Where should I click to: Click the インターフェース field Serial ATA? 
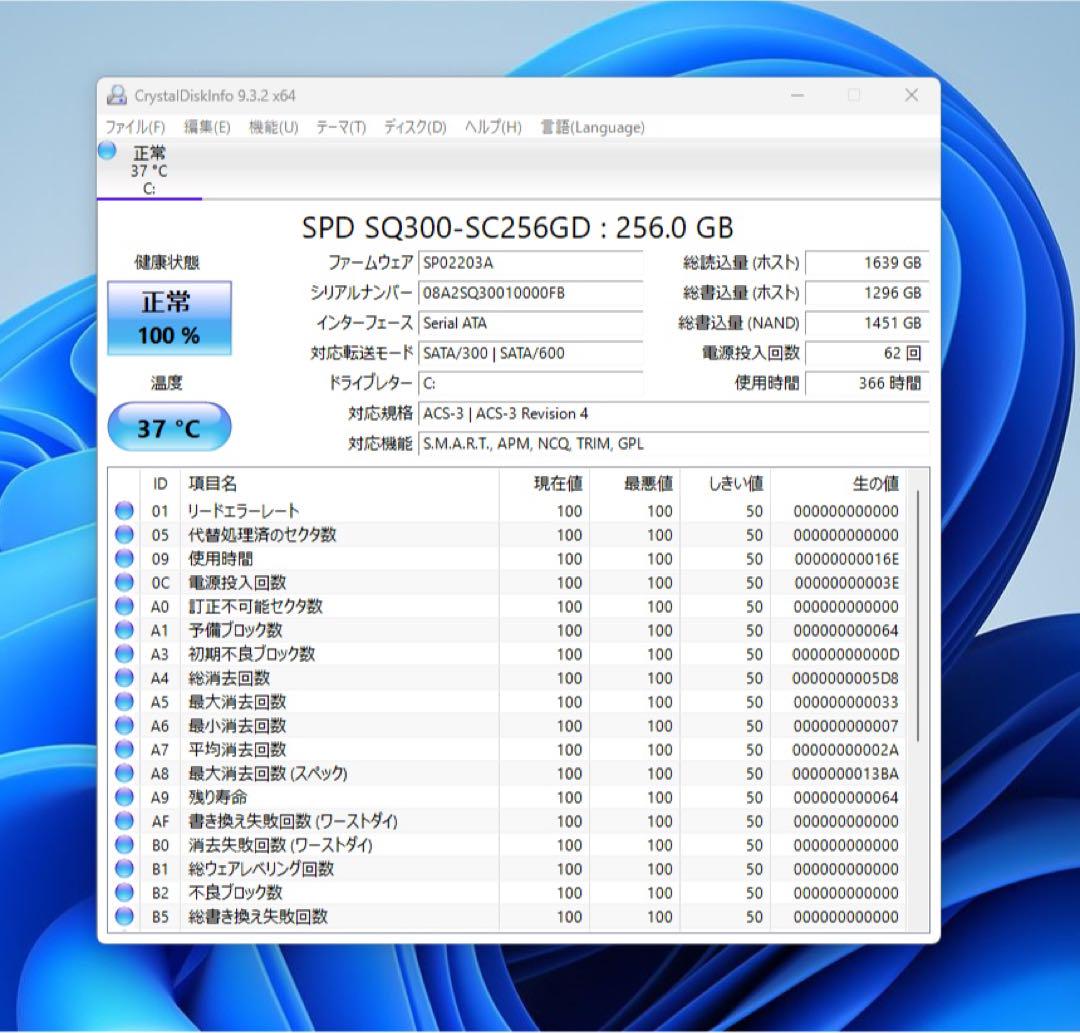[x=530, y=323]
